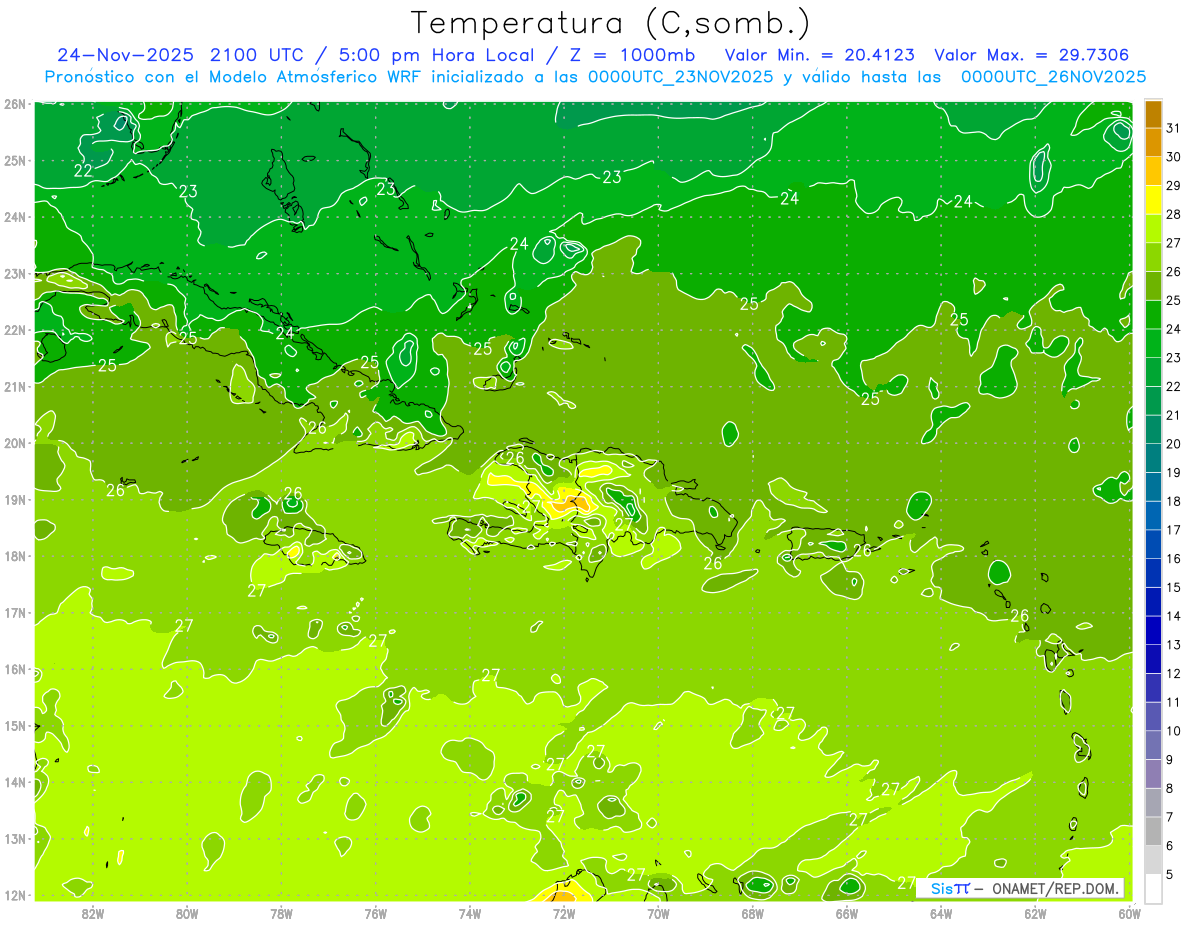Image resolution: width=1200 pixels, height=927 pixels.
Task: Click the '60W' longitude axis label
Action: [x=1130, y=913]
